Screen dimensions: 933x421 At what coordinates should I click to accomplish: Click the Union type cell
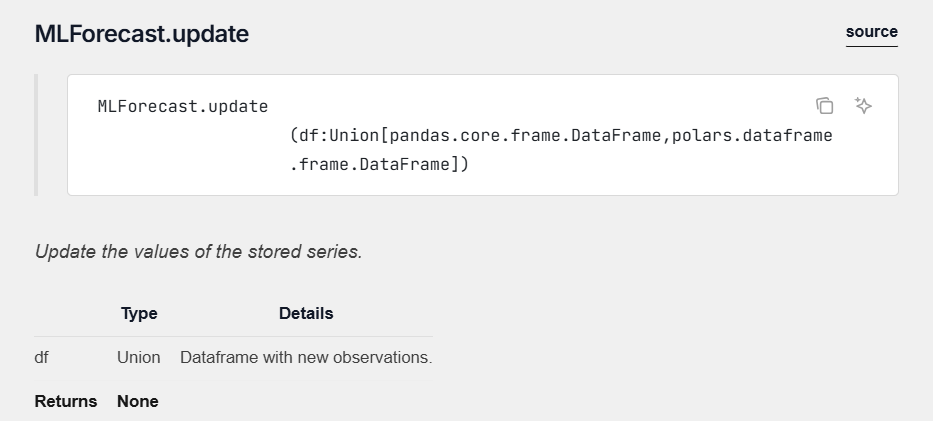138,357
